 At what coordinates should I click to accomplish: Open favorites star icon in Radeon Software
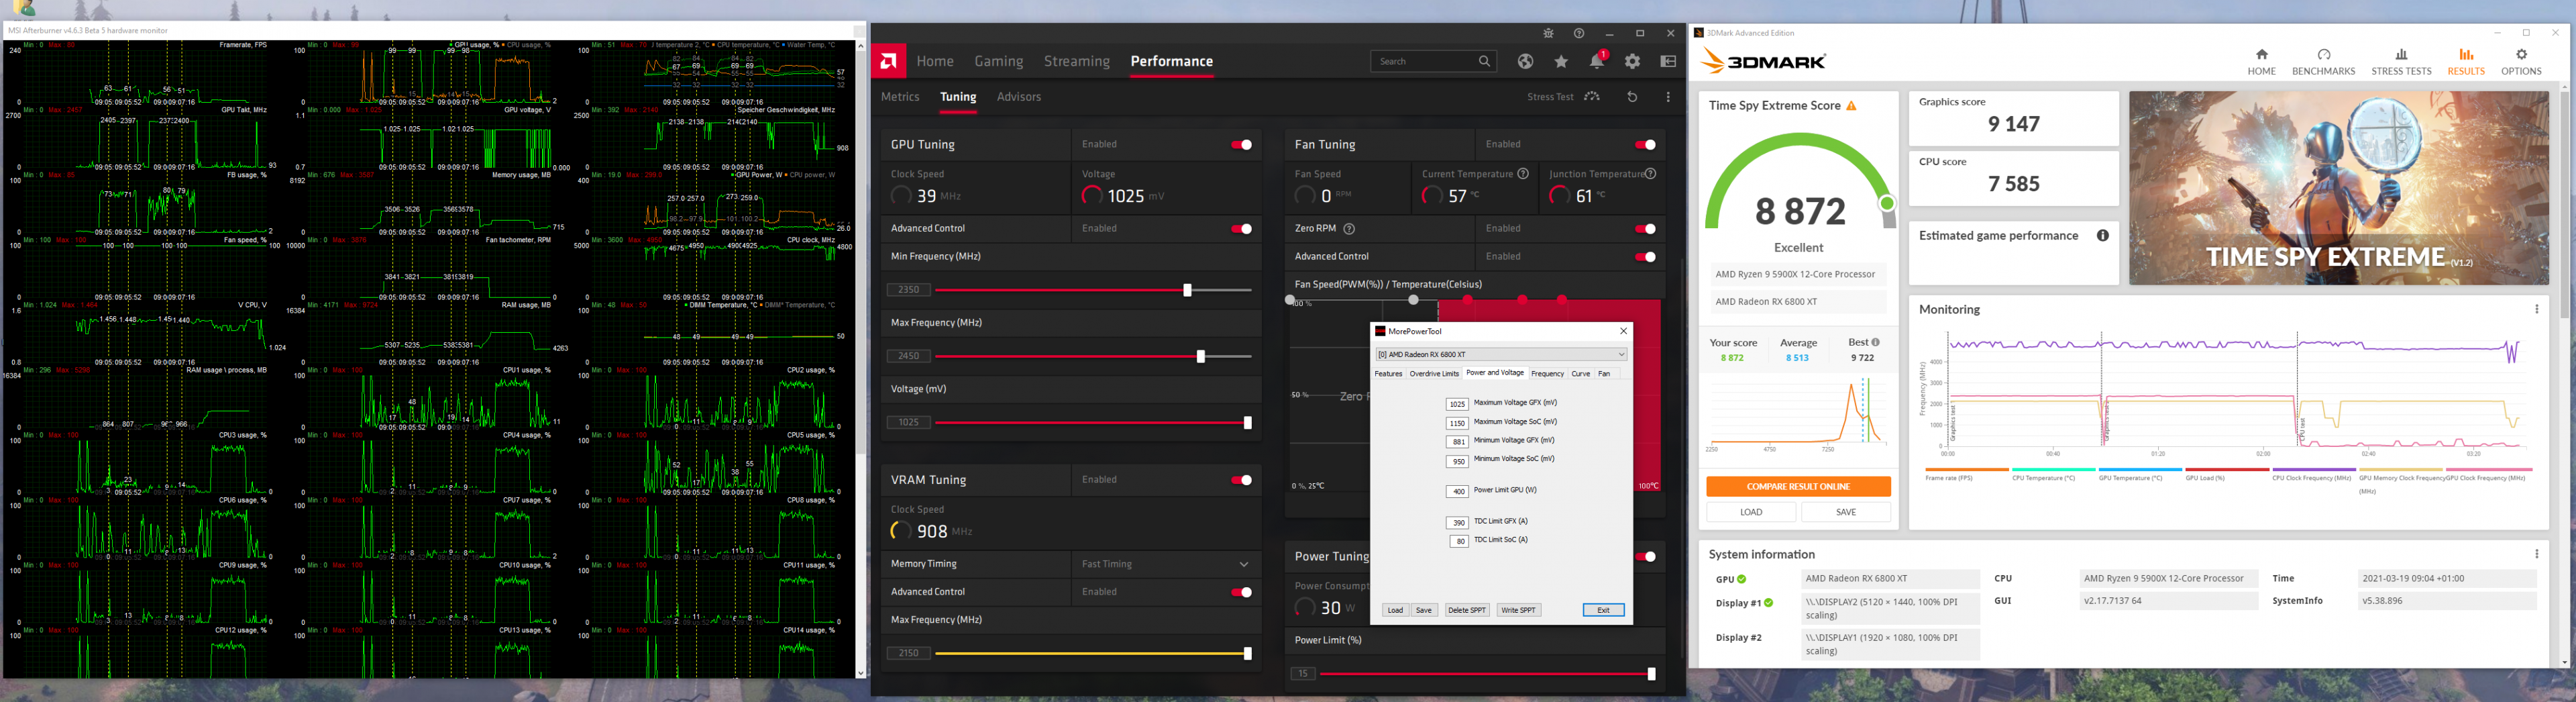point(1561,61)
